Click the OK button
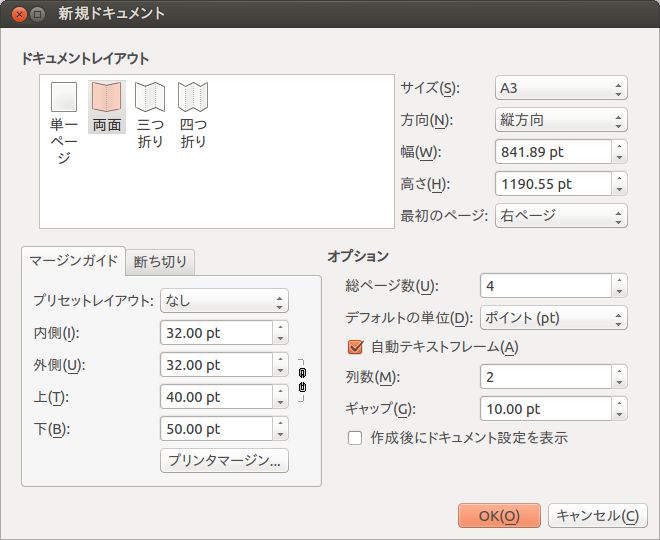The height and width of the screenshot is (540, 660). click(x=499, y=516)
